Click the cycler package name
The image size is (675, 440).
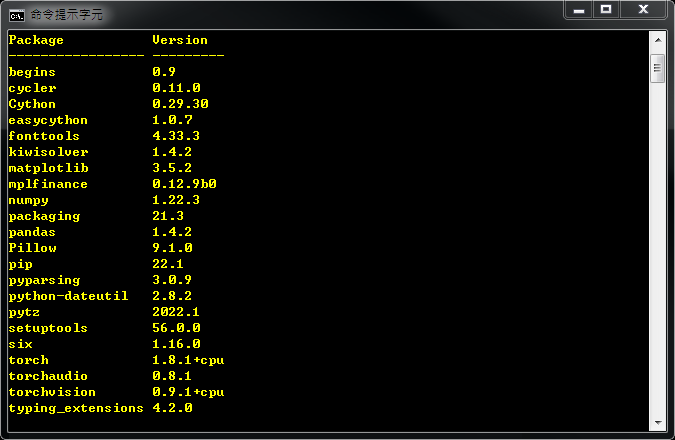(x=32, y=88)
